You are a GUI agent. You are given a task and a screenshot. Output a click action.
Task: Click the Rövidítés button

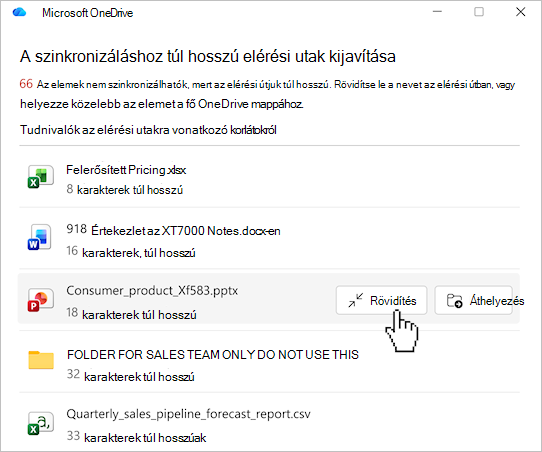(381, 300)
